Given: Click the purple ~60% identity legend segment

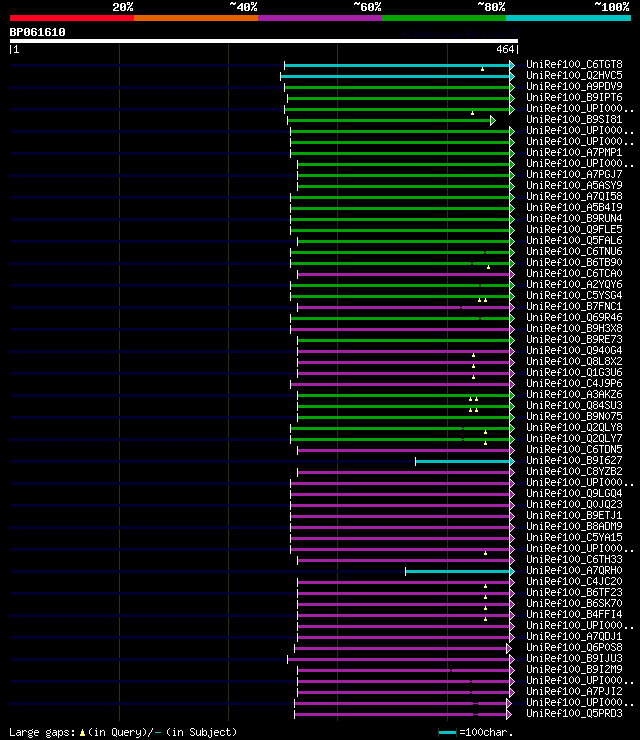Looking at the screenshot, I should point(320,18).
